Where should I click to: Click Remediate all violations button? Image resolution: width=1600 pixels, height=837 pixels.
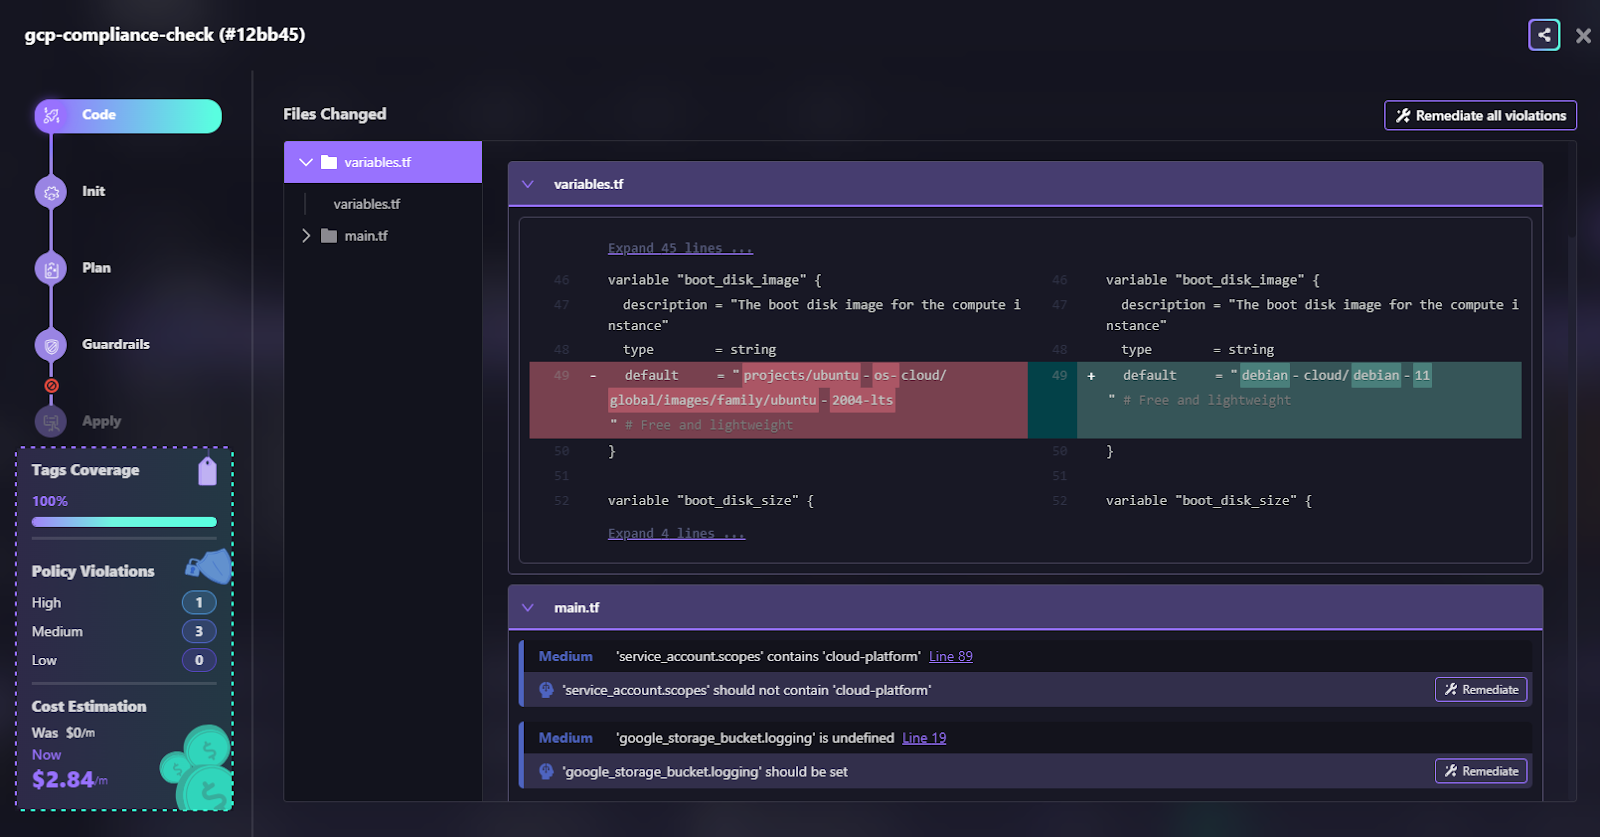(x=1480, y=115)
